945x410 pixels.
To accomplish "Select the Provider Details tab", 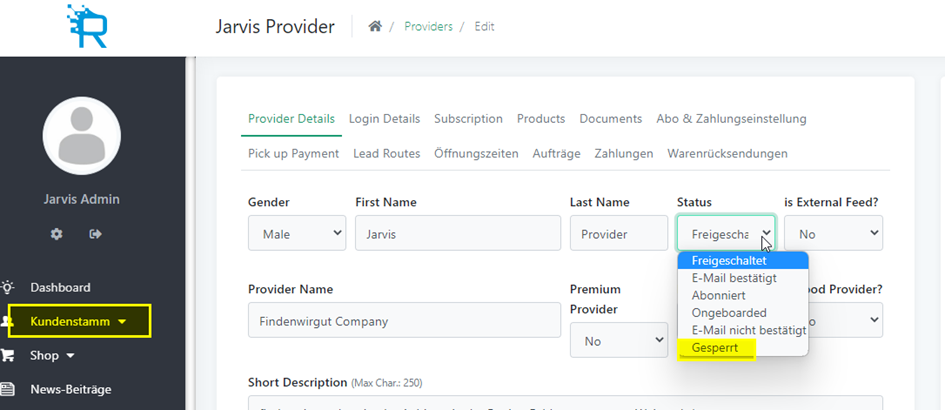I will coord(291,119).
